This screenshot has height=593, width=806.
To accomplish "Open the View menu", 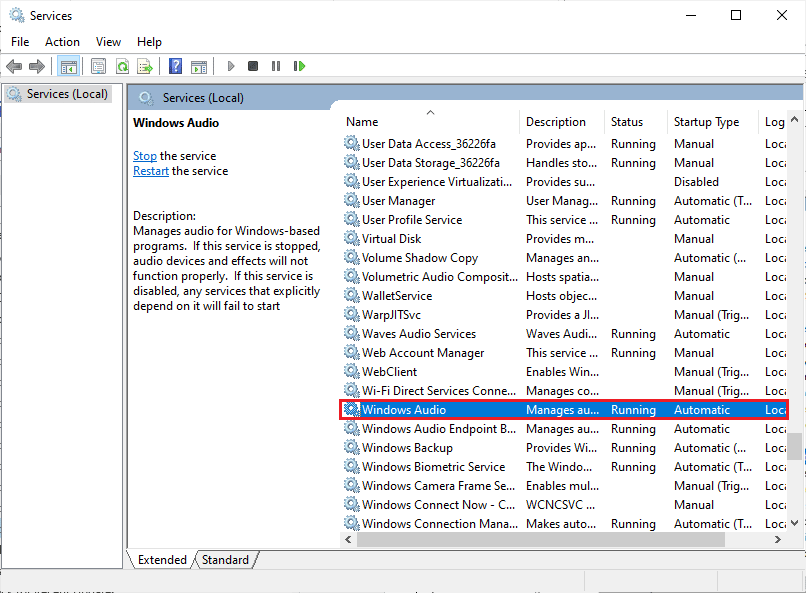I will click(x=108, y=42).
